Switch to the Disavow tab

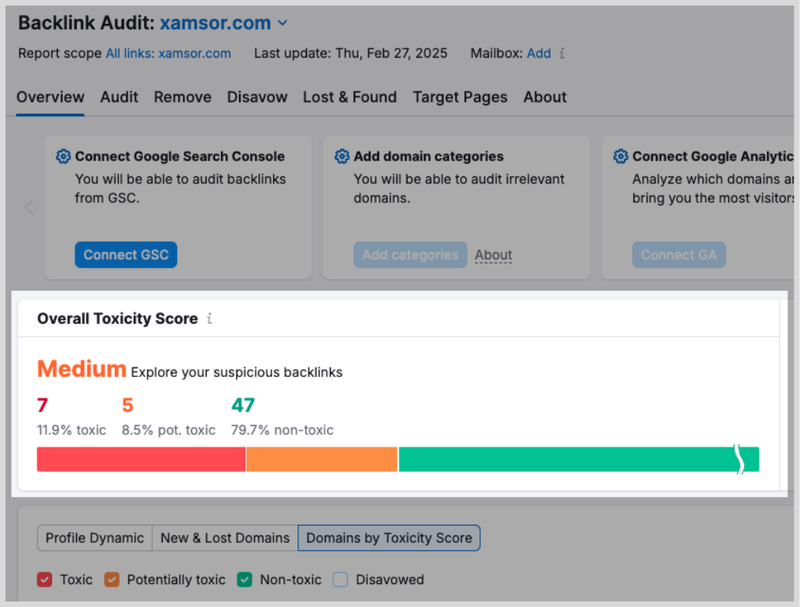pos(257,97)
